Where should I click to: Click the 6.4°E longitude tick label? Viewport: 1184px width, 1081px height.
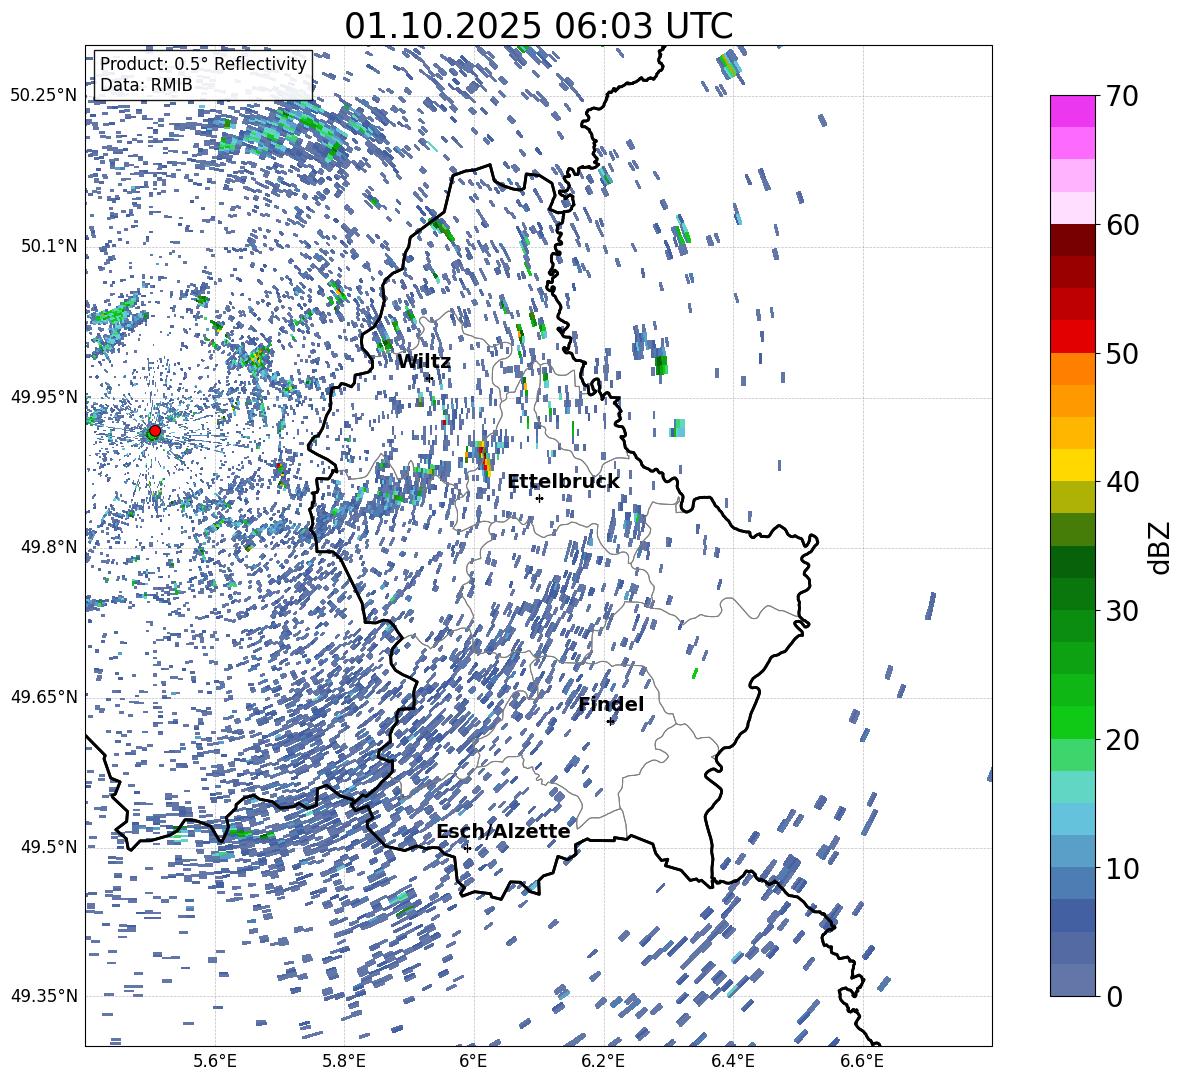tap(732, 1061)
